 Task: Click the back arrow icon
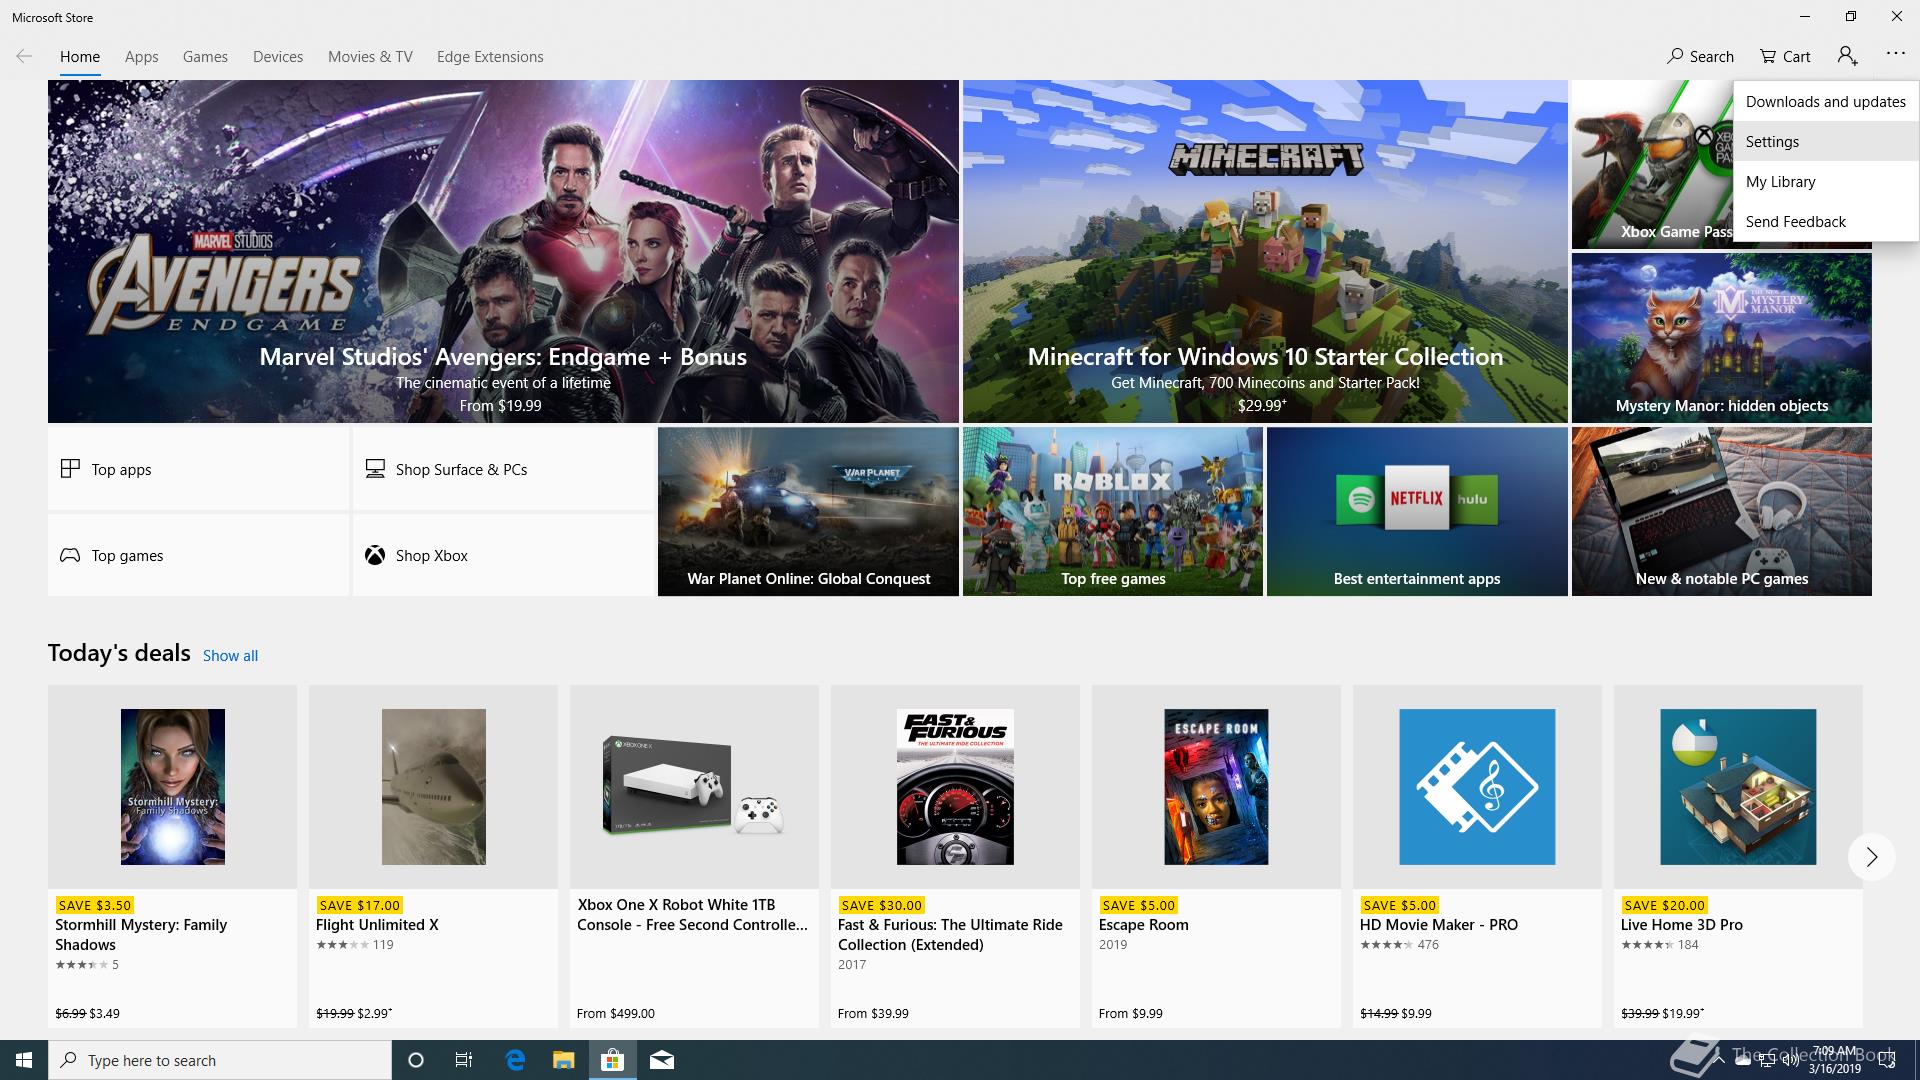click(x=24, y=56)
